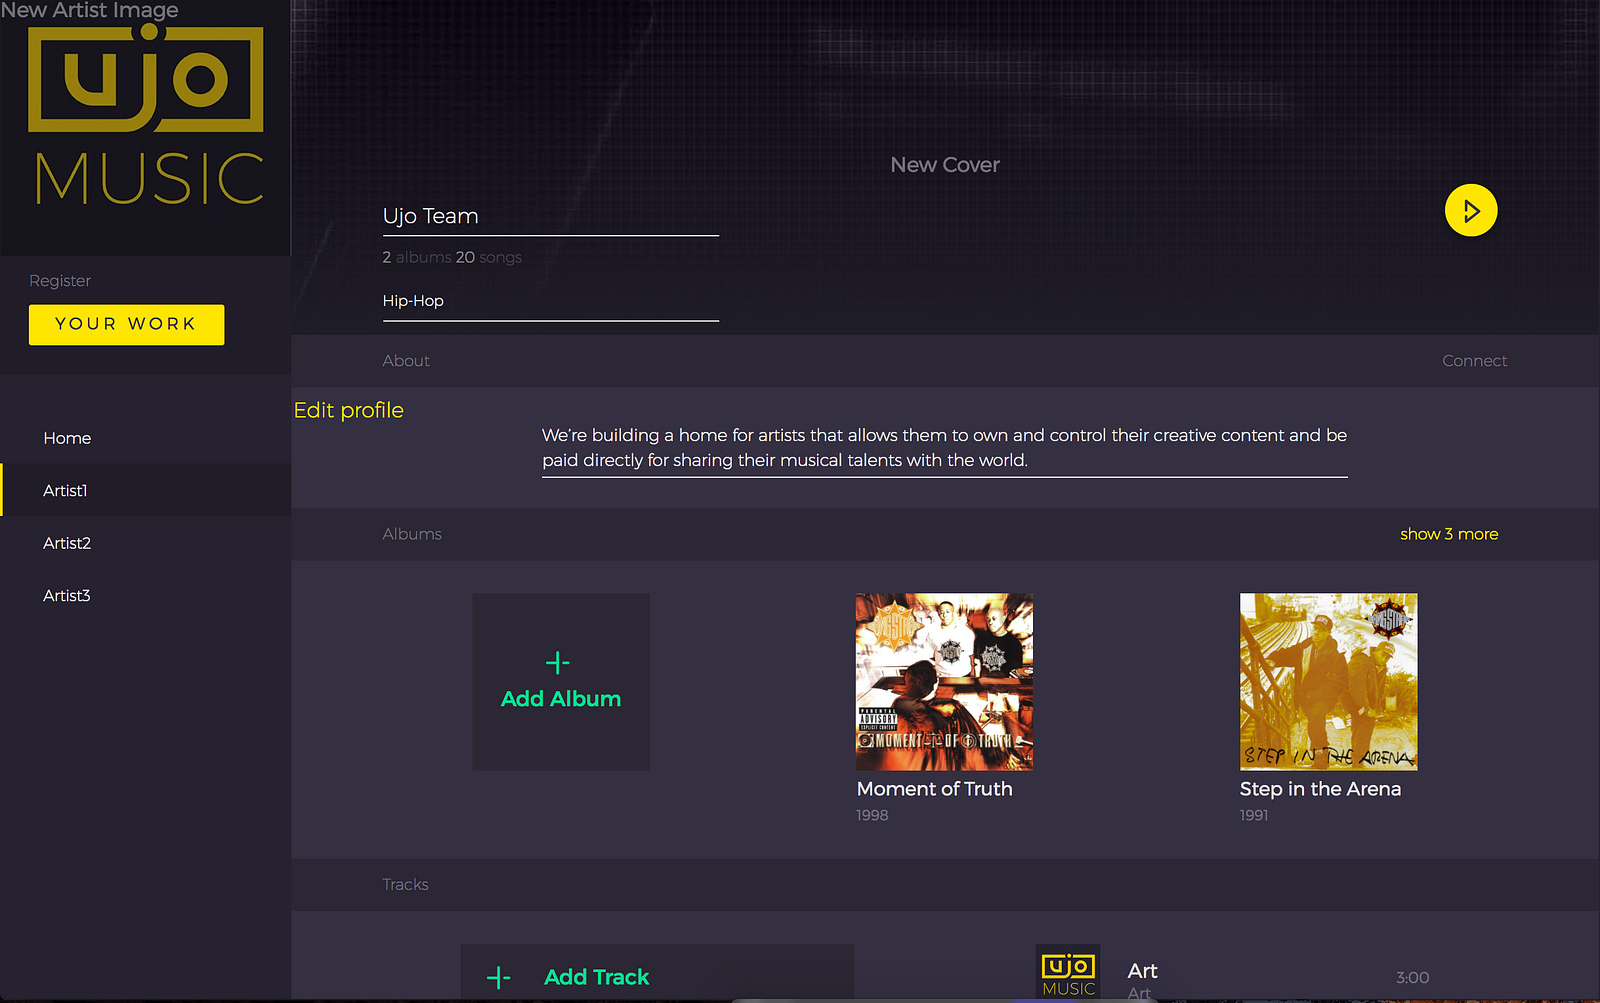Click the Connect section label

[1475, 361]
